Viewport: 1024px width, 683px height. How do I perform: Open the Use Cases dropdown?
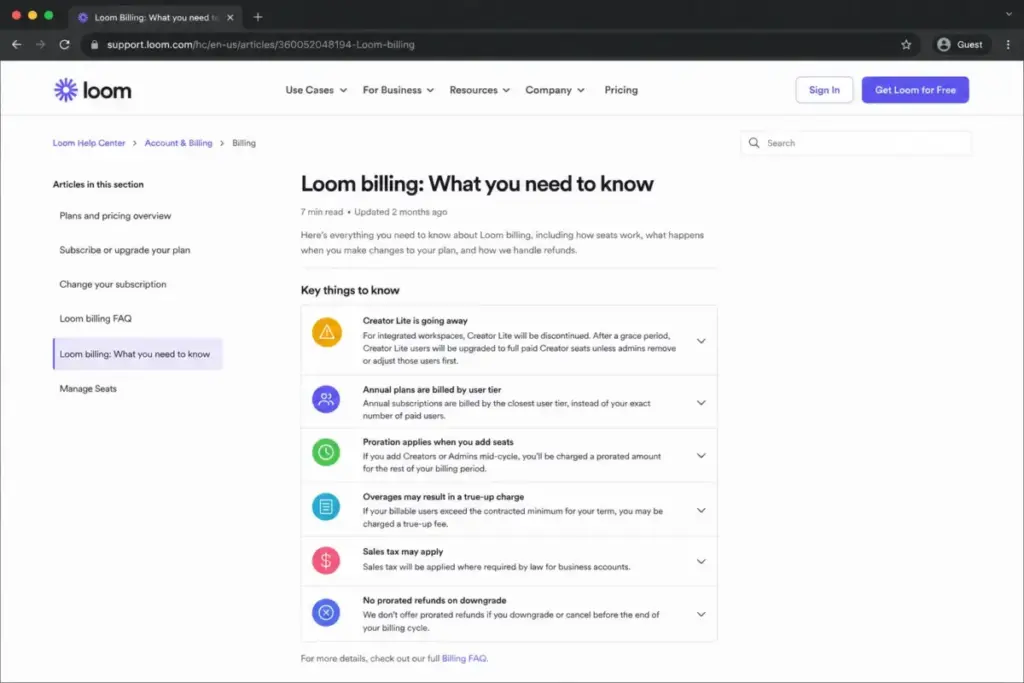pyautogui.click(x=316, y=90)
